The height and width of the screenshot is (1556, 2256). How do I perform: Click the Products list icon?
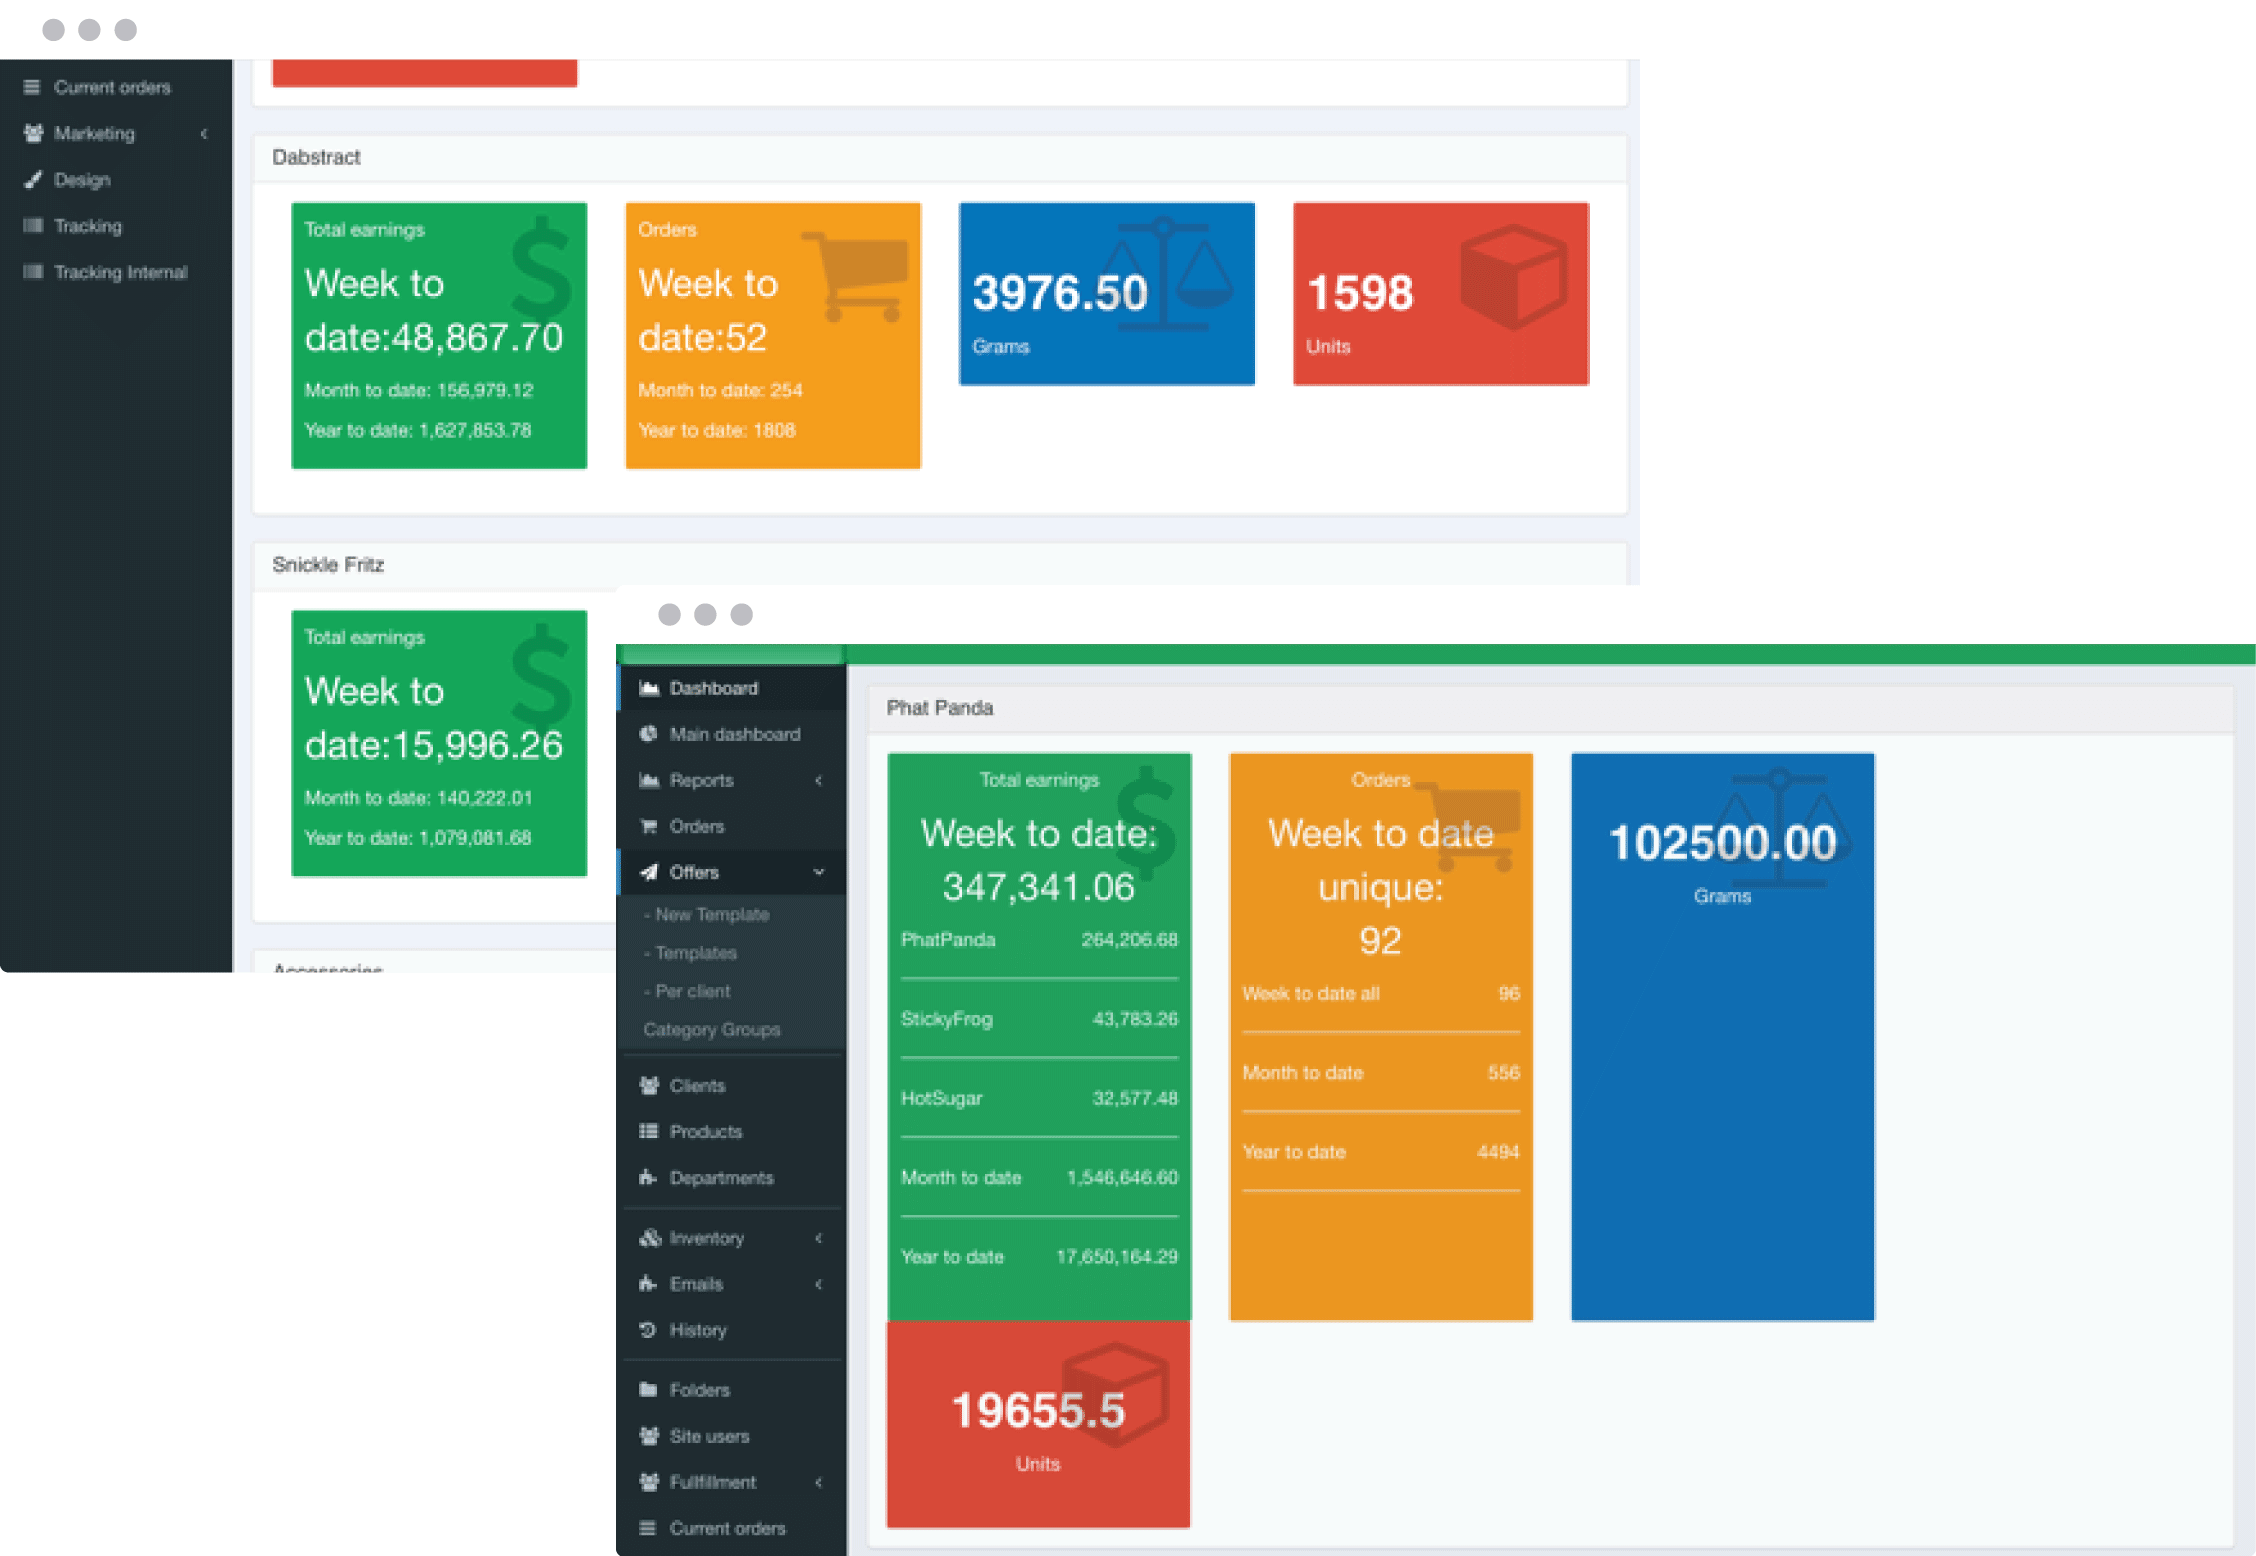(649, 1132)
